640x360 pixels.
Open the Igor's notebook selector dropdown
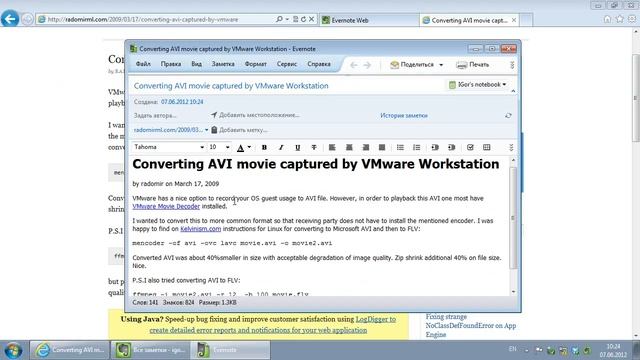[477, 84]
